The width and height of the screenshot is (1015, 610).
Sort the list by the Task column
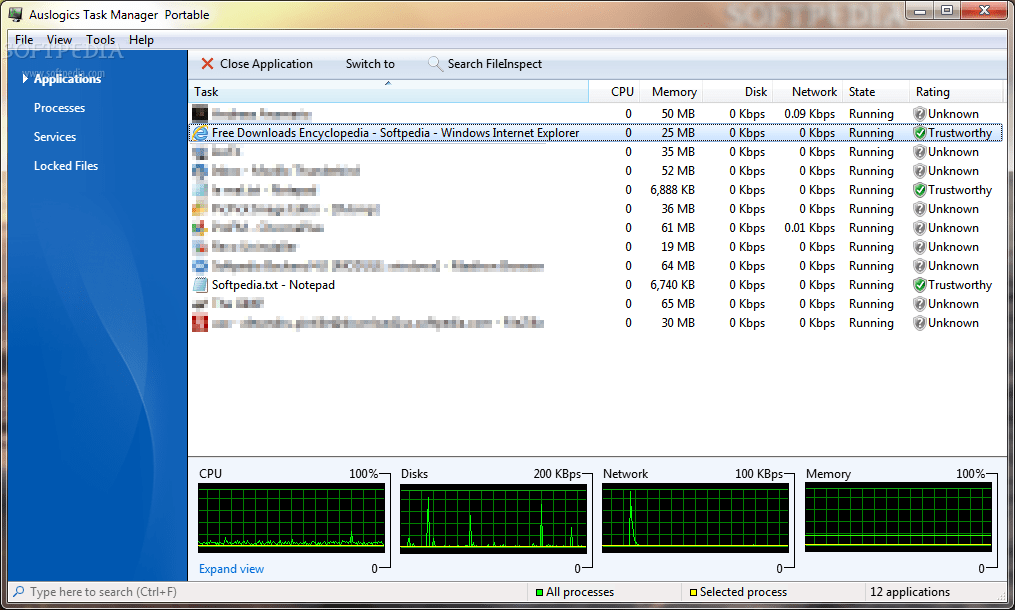pyautogui.click(x=388, y=92)
